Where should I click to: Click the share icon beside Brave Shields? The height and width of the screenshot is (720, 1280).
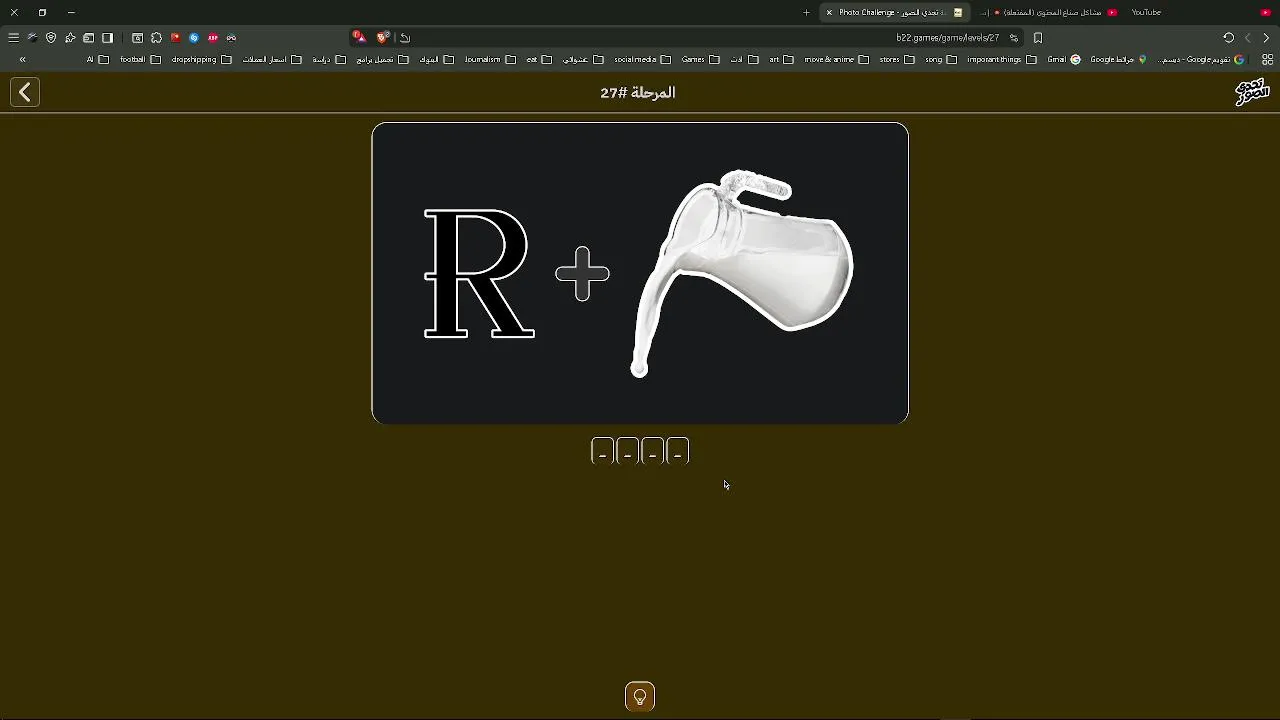[x=405, y=38]
